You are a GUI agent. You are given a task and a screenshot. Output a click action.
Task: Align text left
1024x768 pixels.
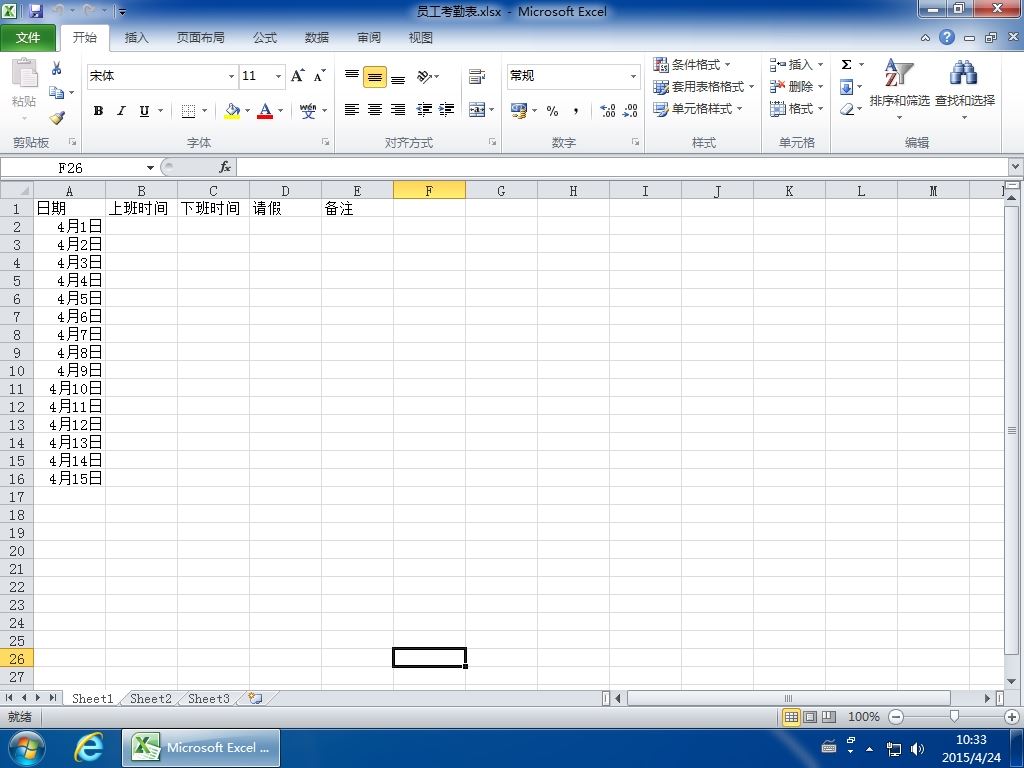352,110
